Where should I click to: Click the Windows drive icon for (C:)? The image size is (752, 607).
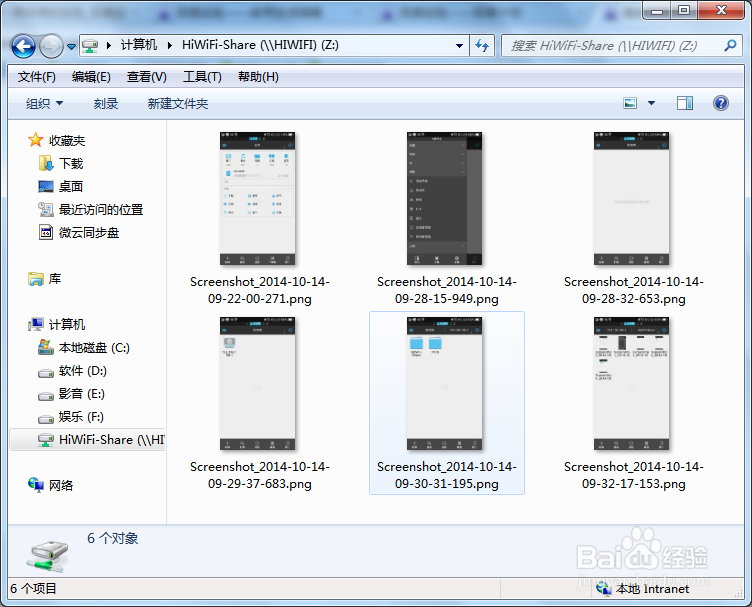pos(46,347)
